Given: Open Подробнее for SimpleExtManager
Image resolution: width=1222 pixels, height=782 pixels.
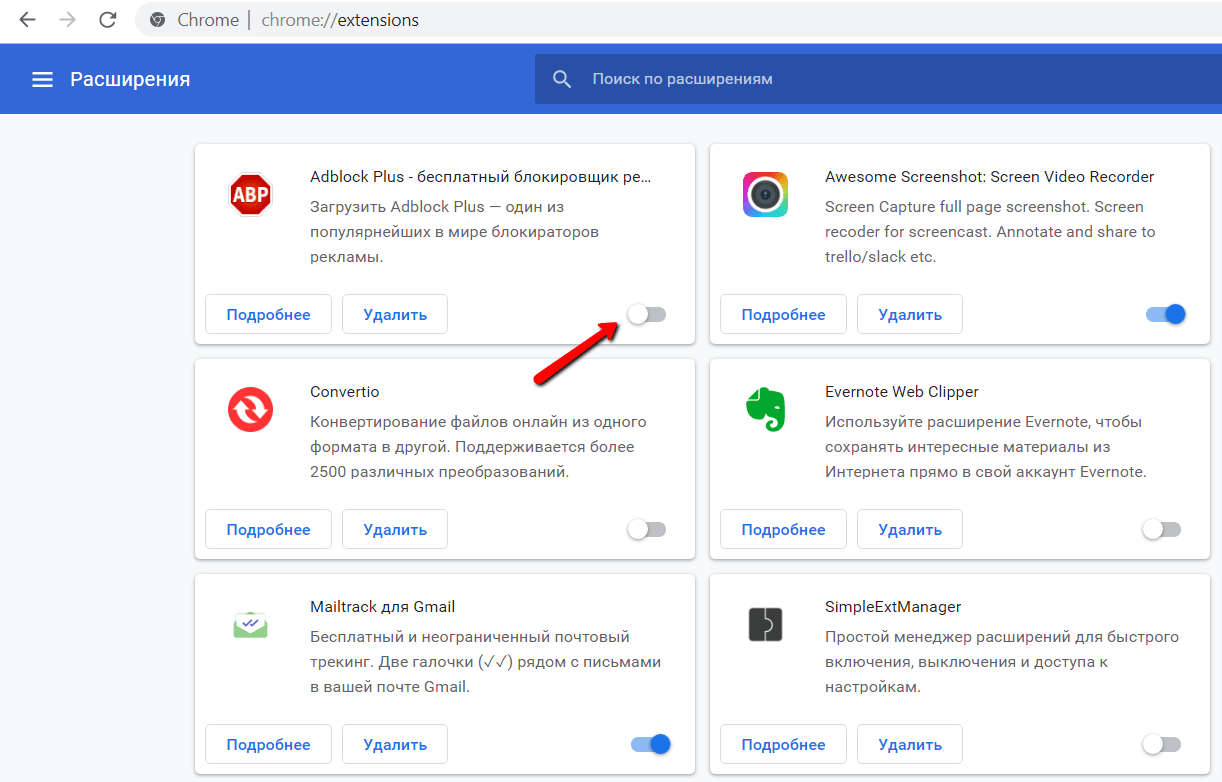Looking at the screenshot, I should pyautogui.click(x=783, y=744).
